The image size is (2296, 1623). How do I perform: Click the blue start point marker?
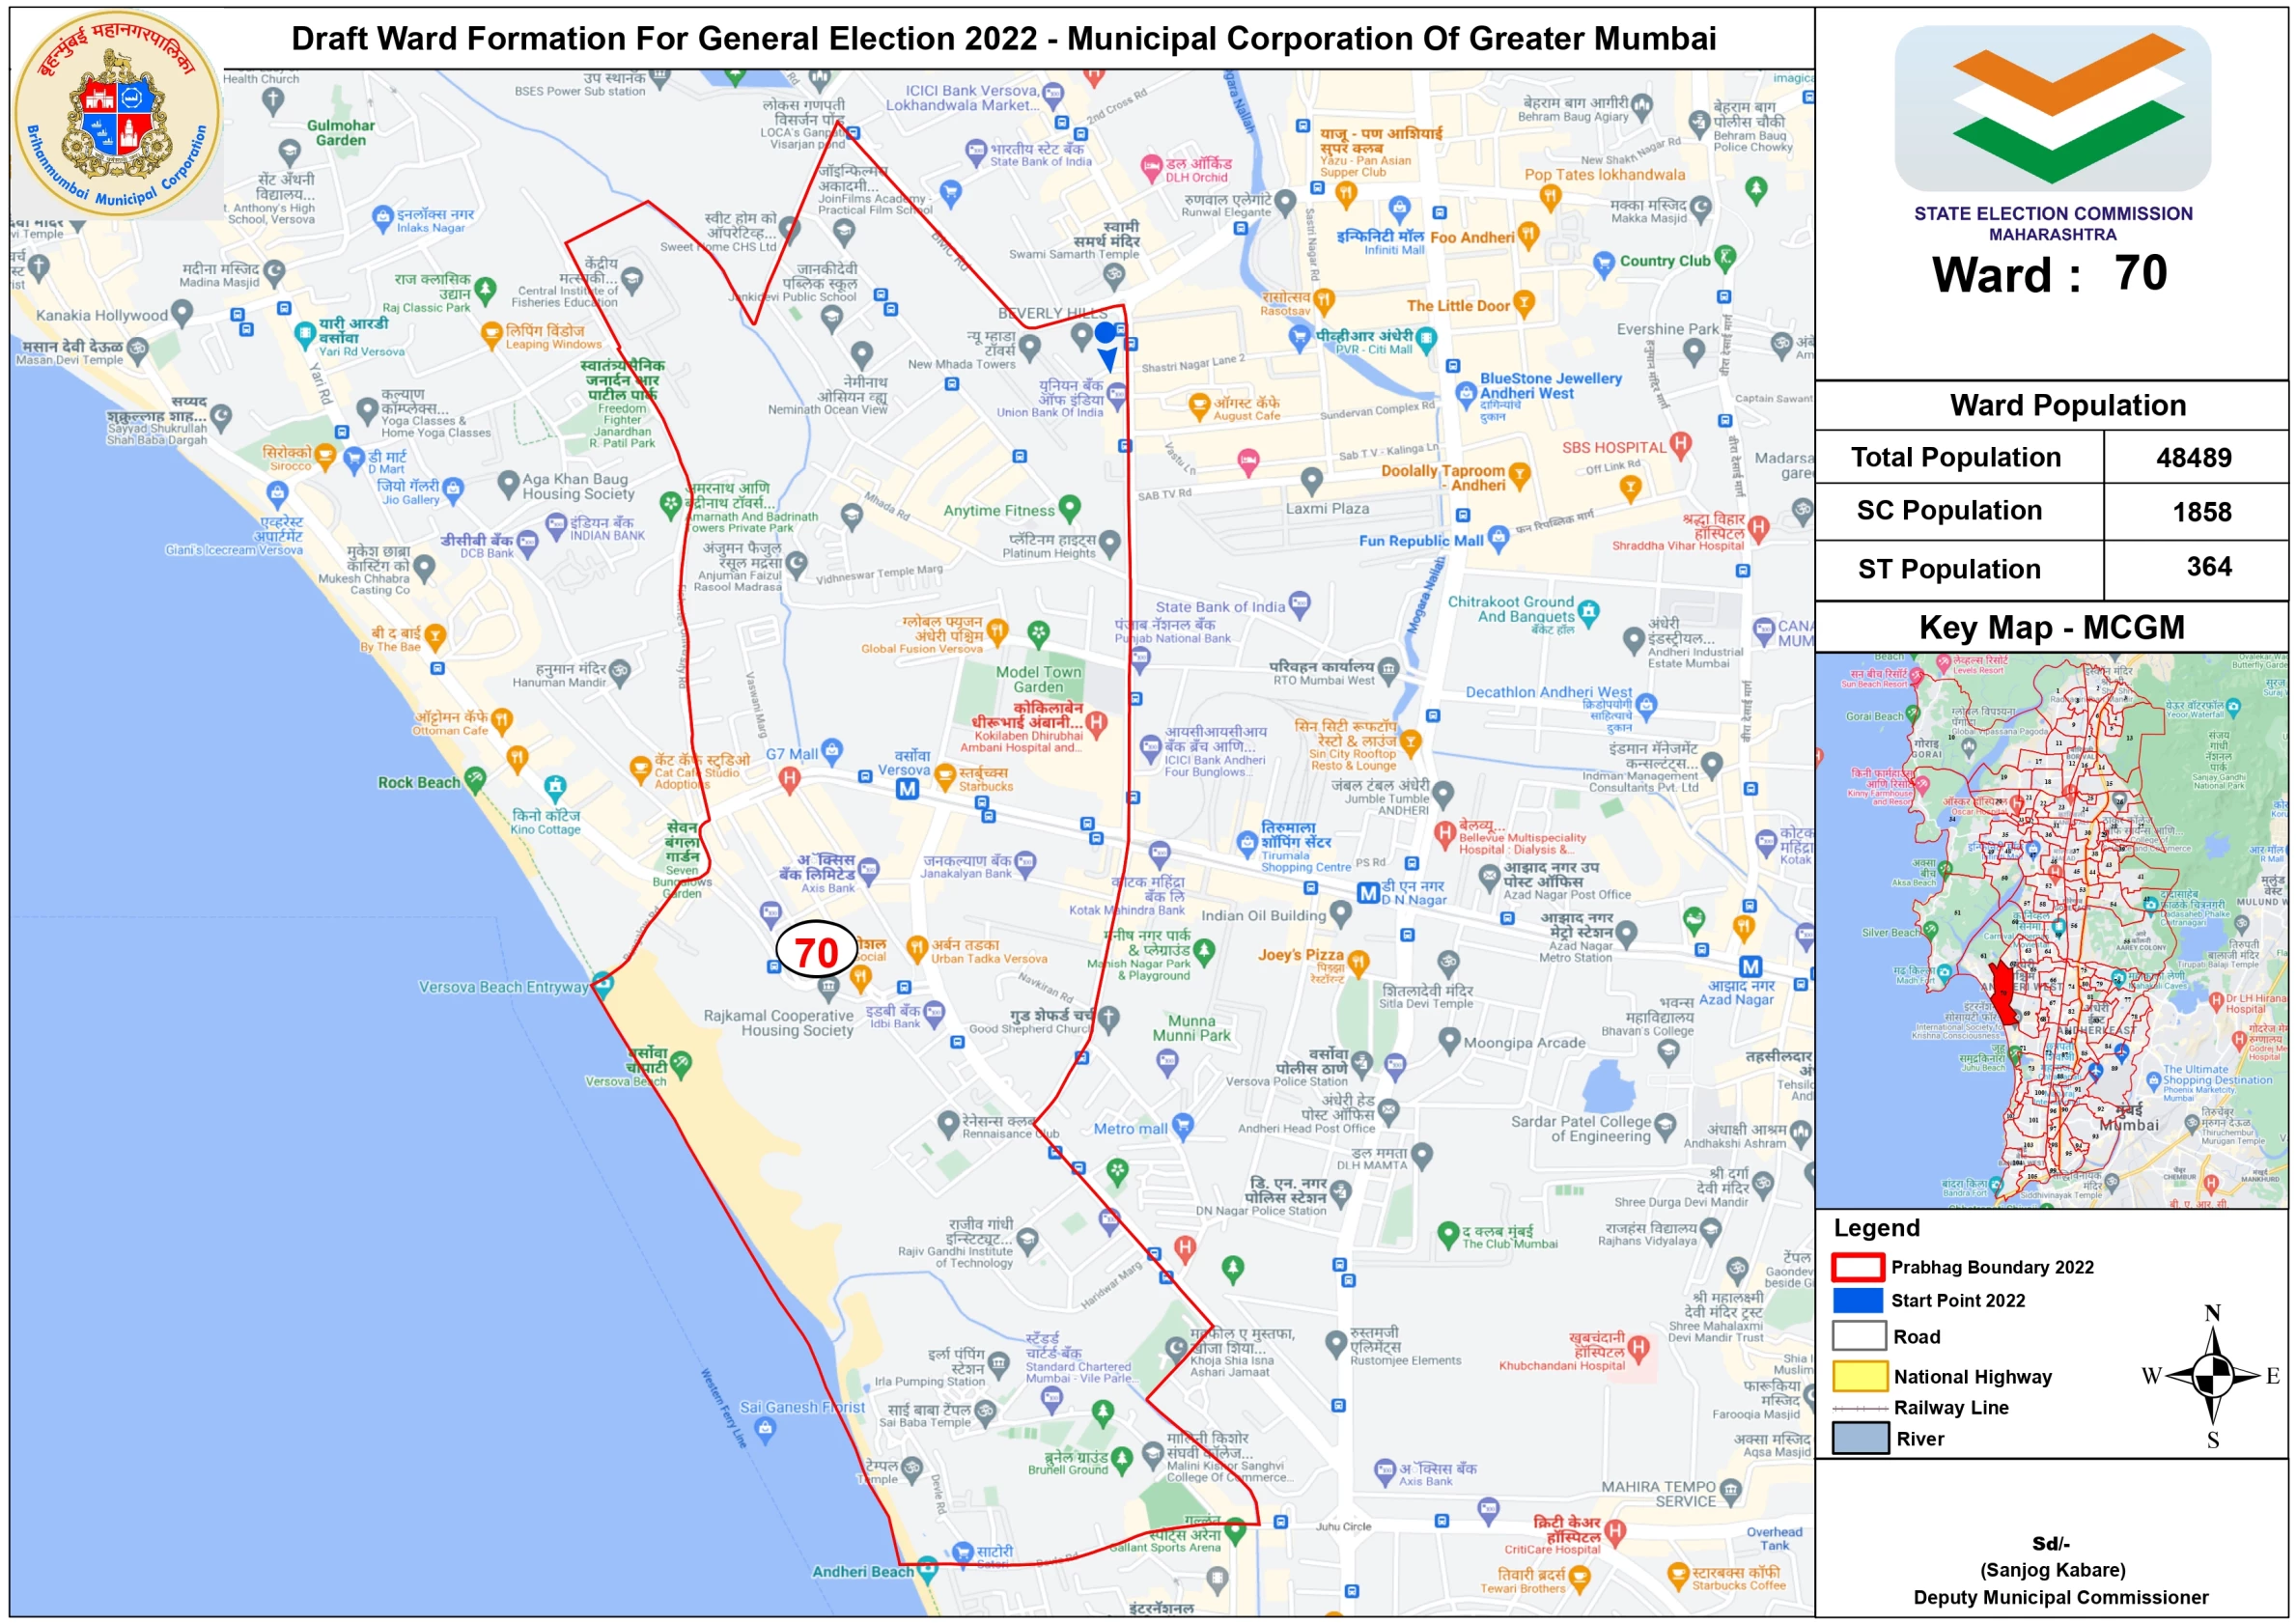click(x=1105, y=334)
